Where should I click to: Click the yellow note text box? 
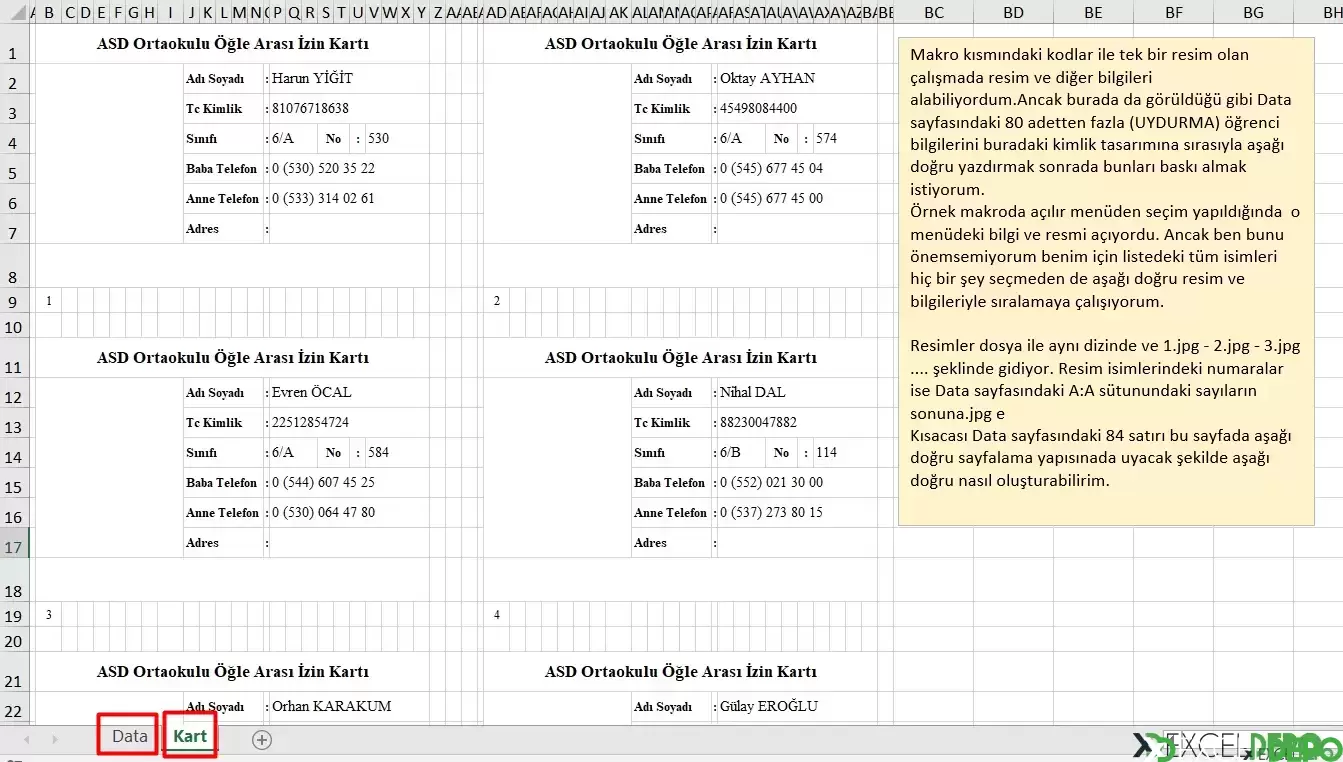(x=1106, y=281)
